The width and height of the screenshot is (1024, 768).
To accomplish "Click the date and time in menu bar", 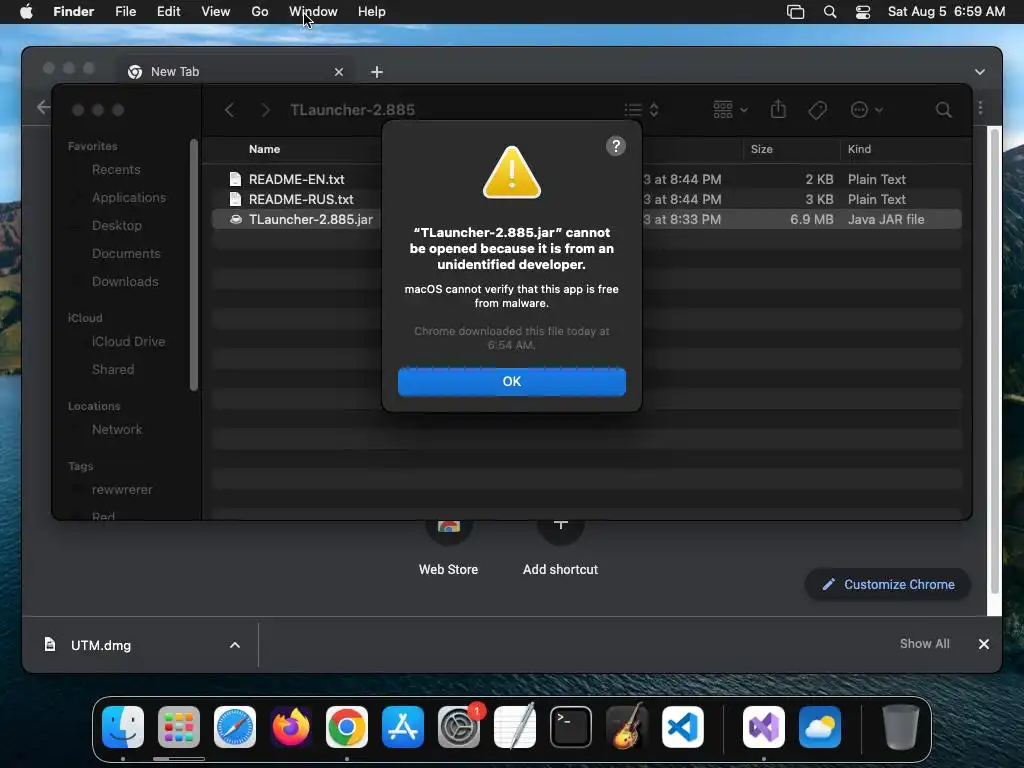I will 946,12.
